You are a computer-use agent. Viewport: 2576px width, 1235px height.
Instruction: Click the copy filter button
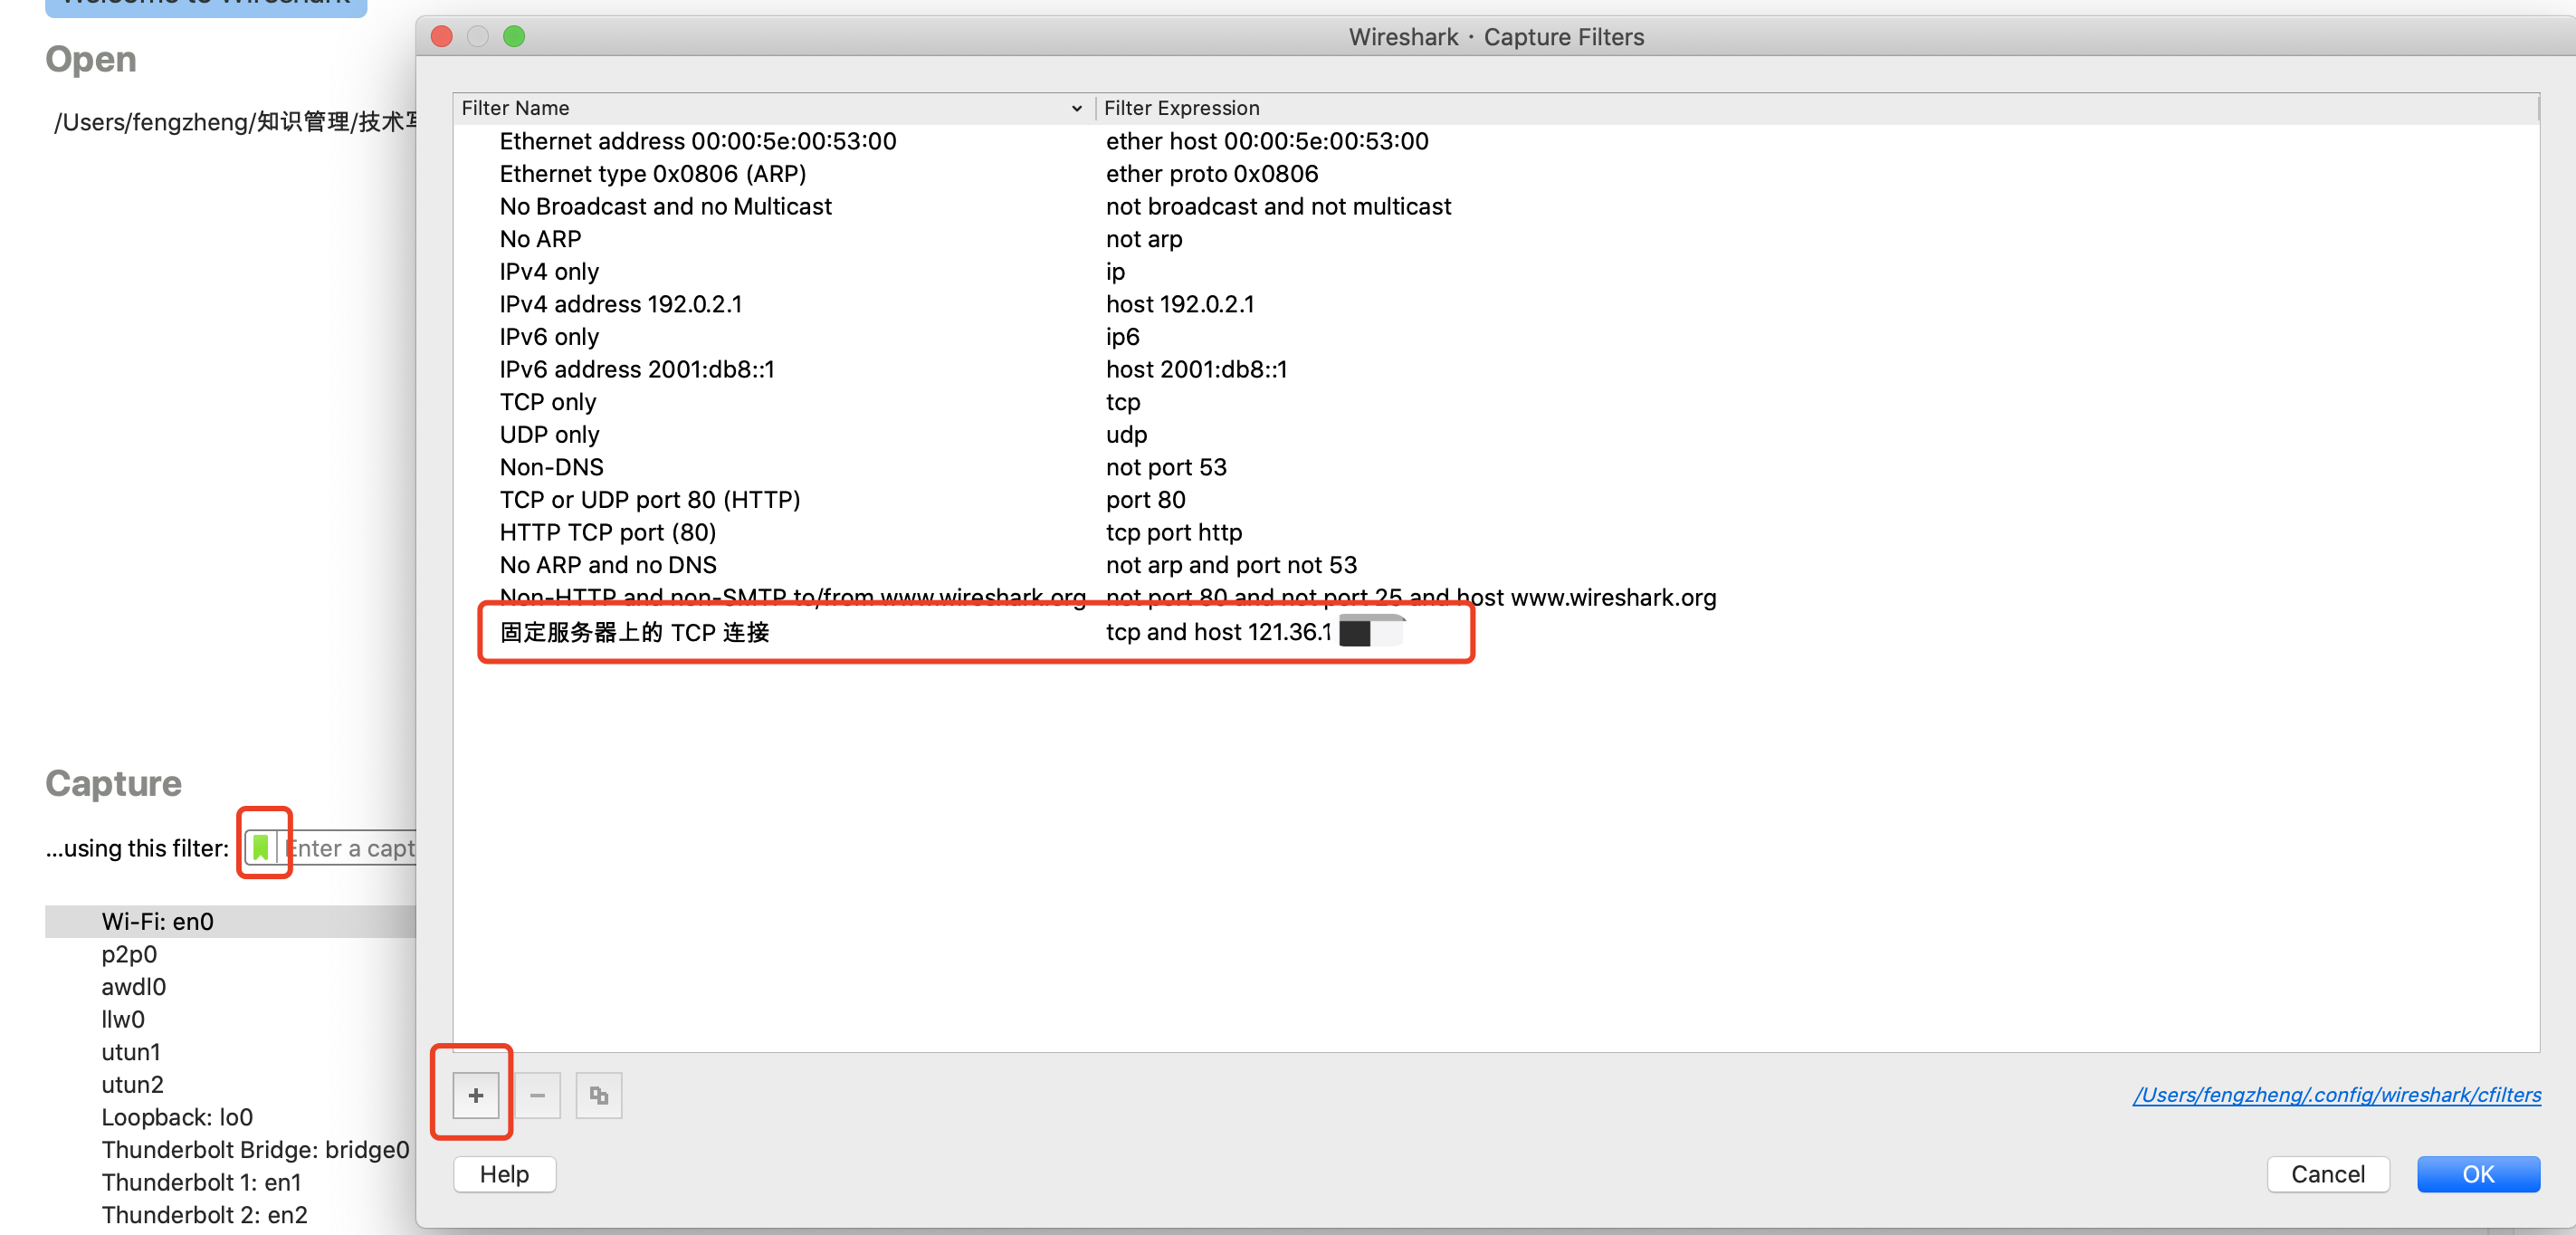(x=599, y=1095)
